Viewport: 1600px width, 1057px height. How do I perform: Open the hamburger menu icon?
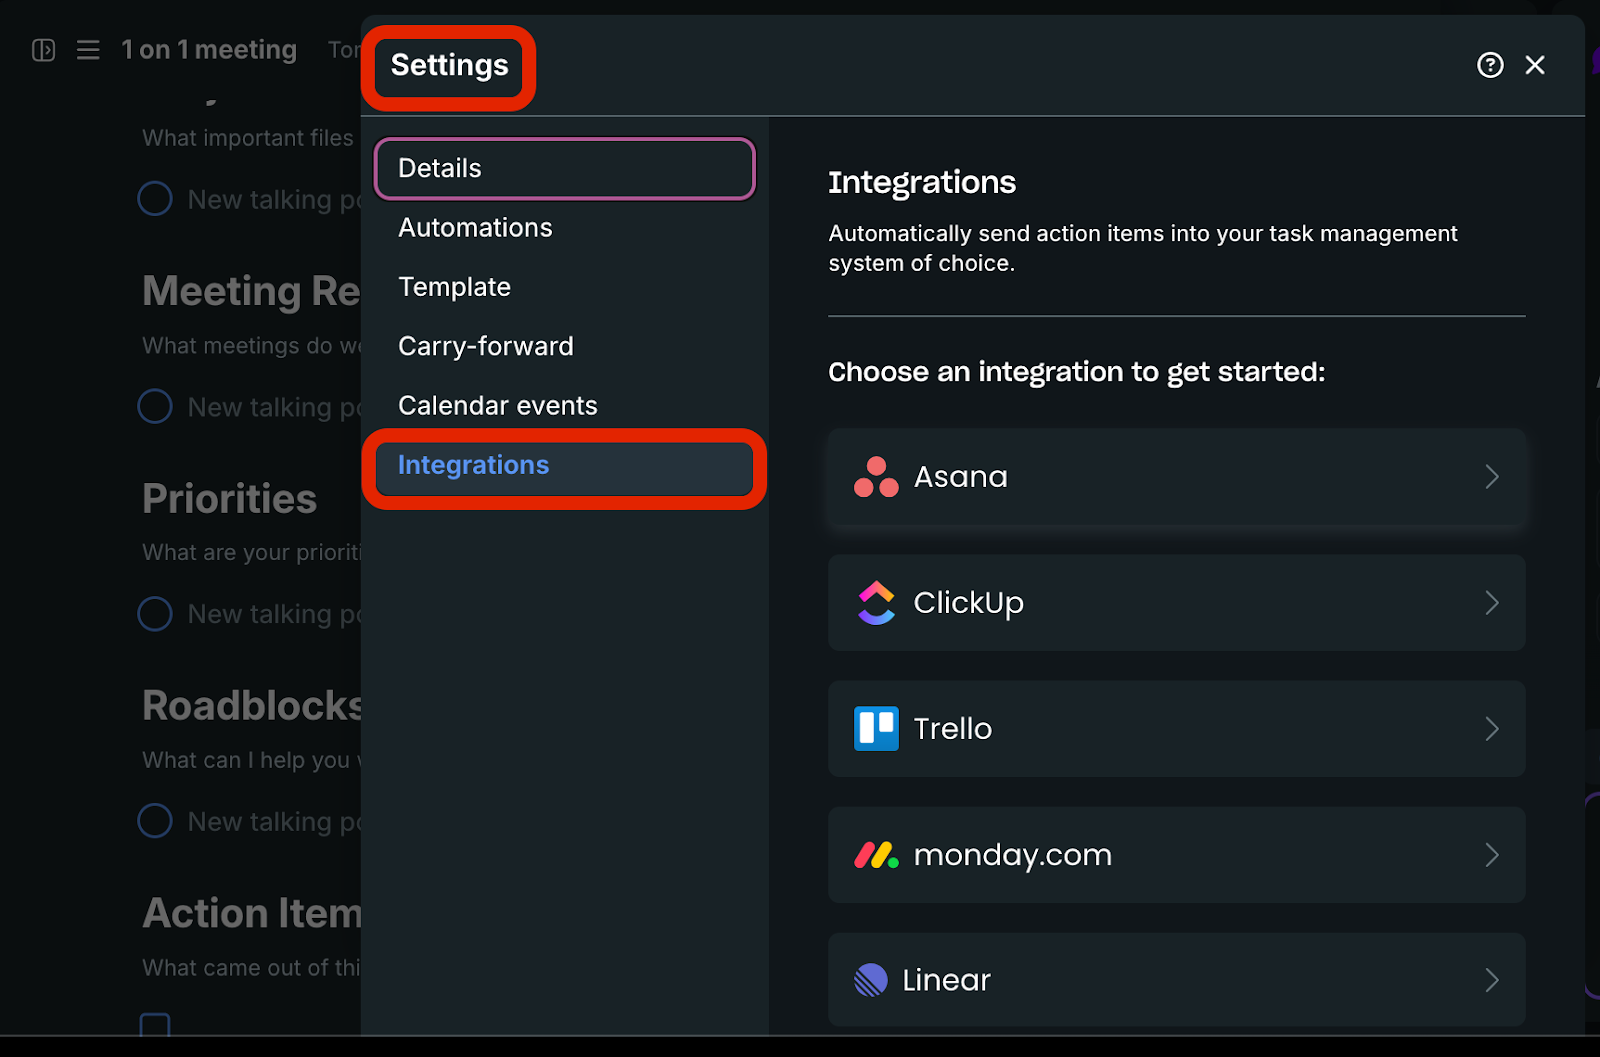(x=88, y=50)
